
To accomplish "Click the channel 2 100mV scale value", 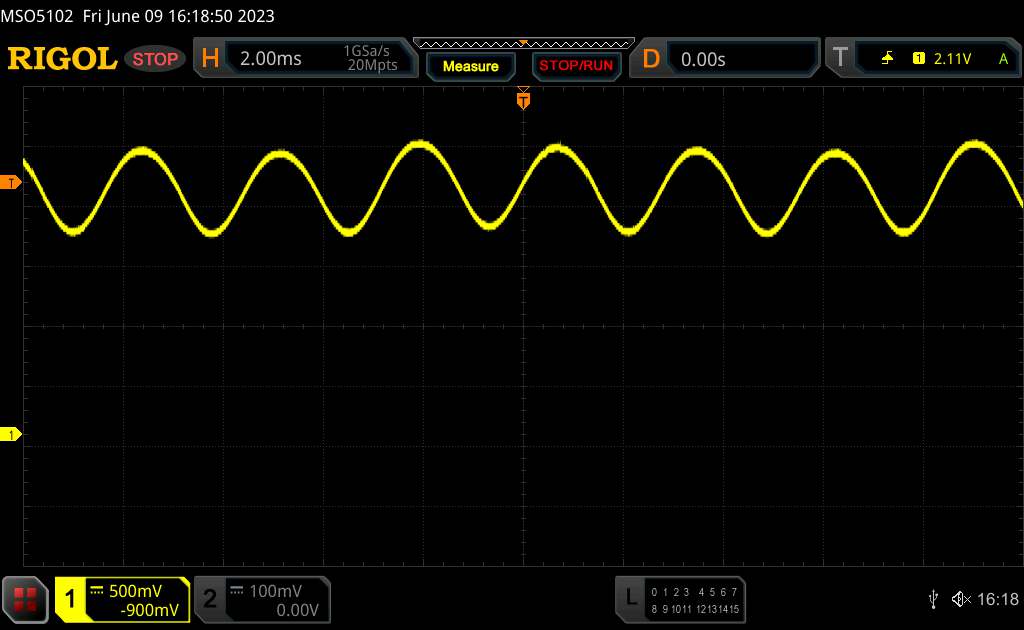I will tap(275, 591).
